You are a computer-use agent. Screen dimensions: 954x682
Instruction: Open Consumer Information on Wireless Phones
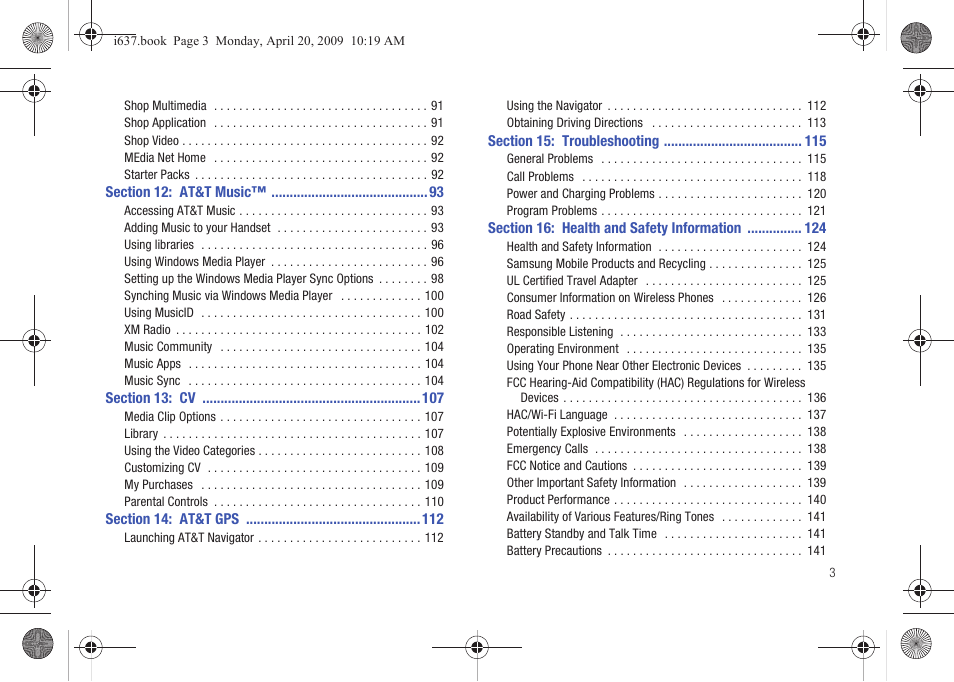666,298
